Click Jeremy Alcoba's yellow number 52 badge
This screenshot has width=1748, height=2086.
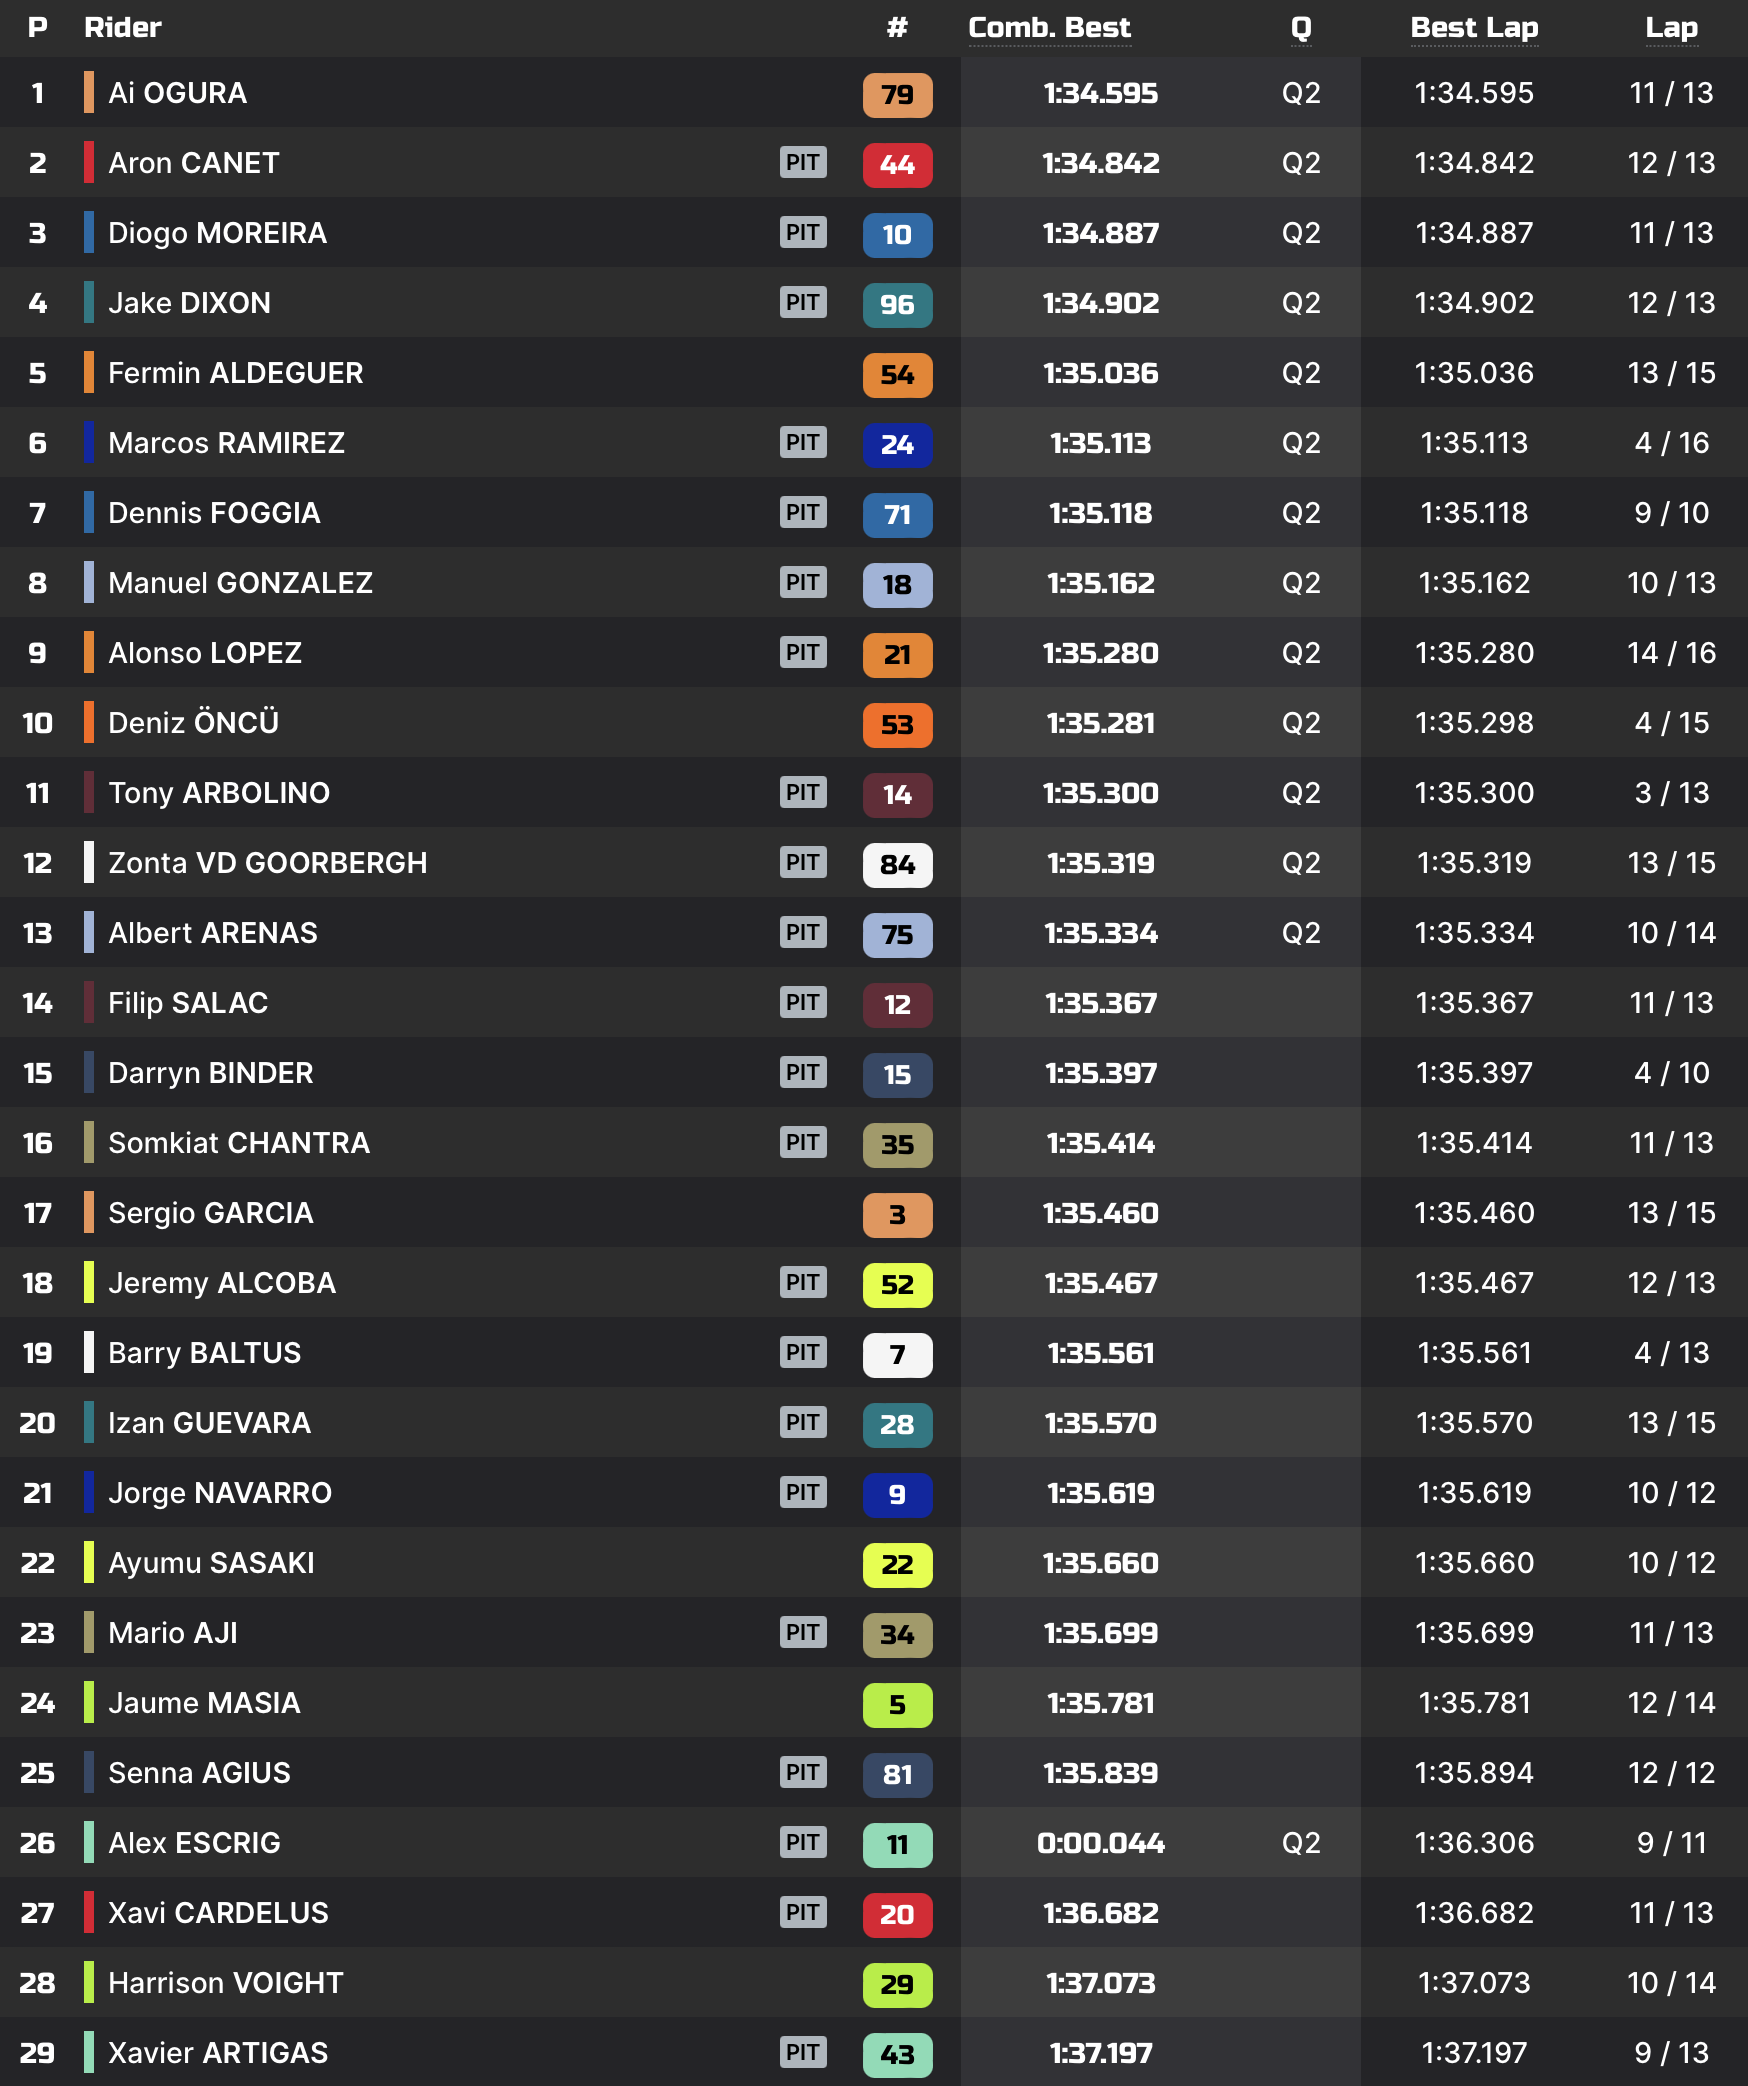(x=897, y=1284)
